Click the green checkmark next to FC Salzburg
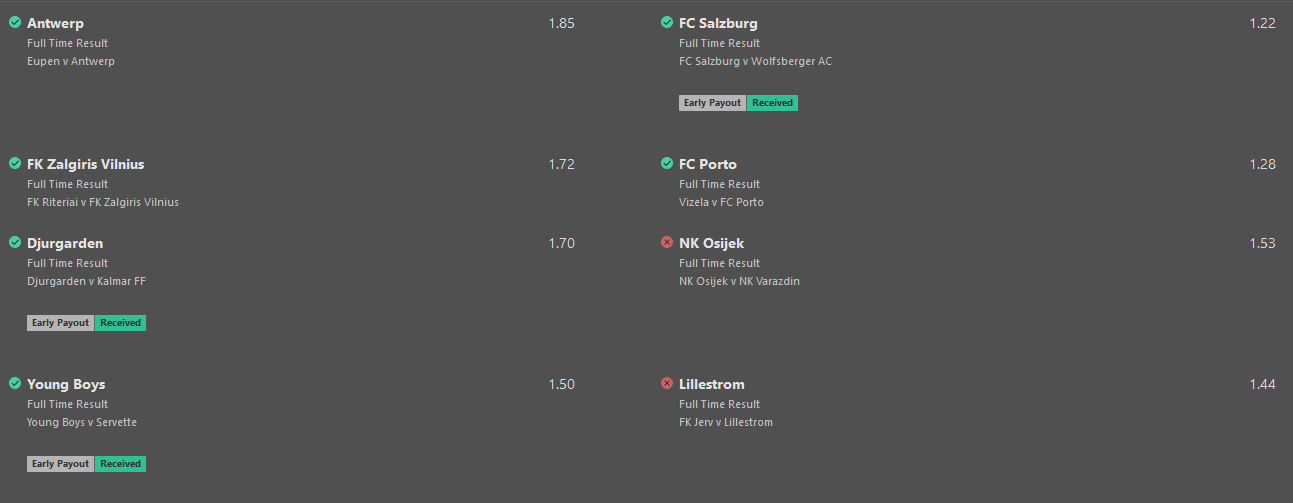Viewport: 1293px width, 503px height. 667,22
